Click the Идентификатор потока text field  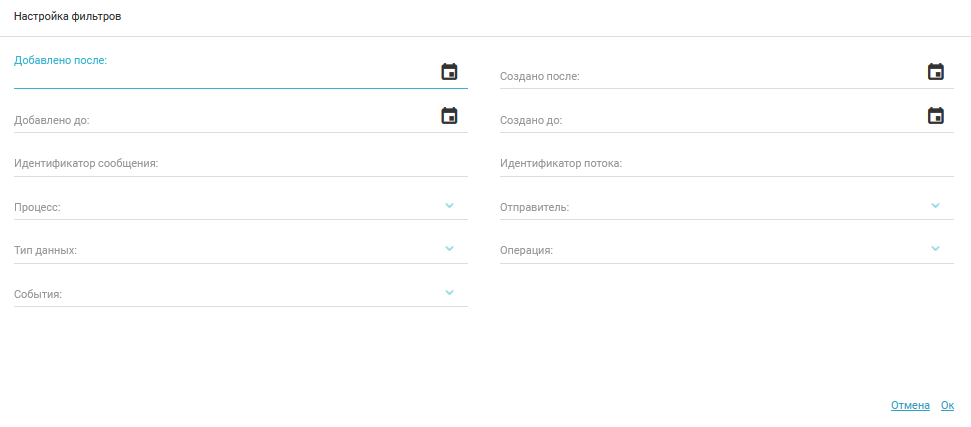(726, 163)
